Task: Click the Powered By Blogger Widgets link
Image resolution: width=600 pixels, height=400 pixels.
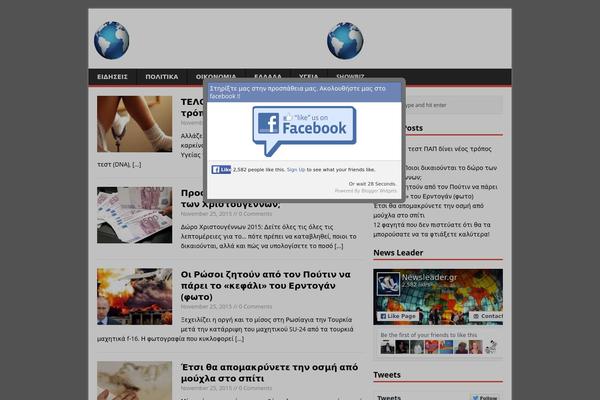Action: 365,191
